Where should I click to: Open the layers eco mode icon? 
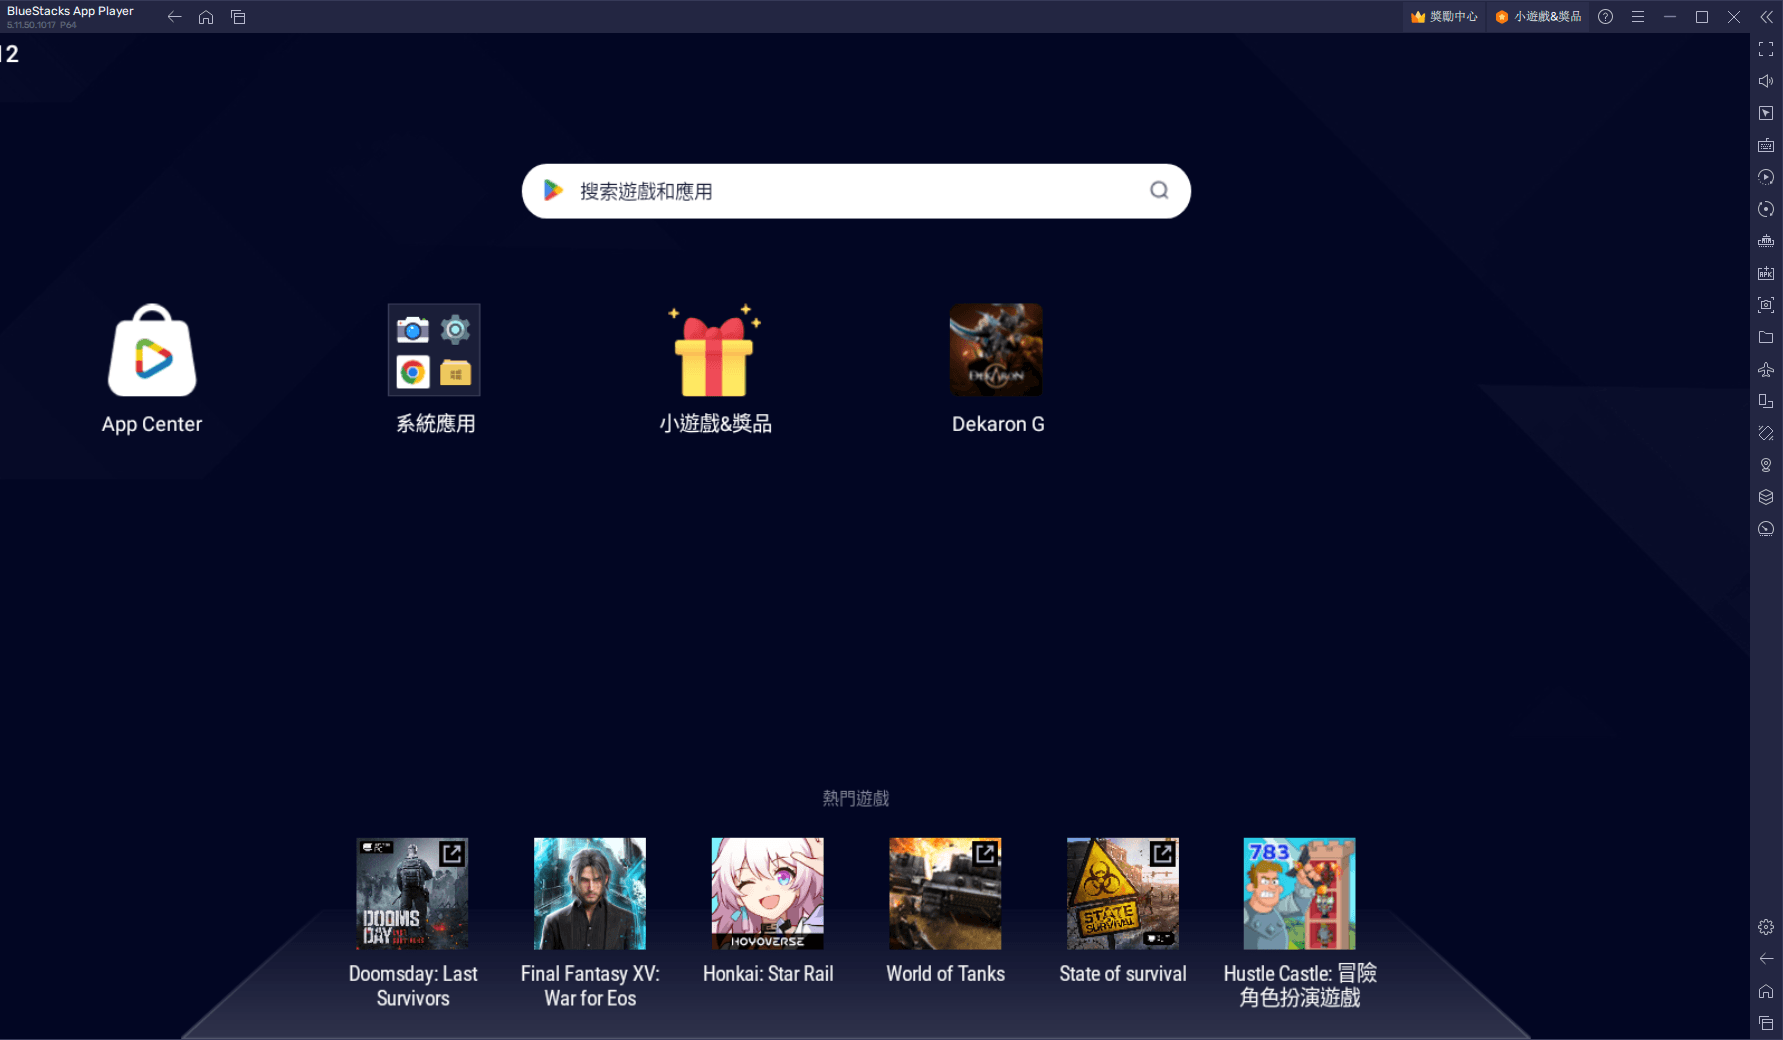(x=1766, y=497)
